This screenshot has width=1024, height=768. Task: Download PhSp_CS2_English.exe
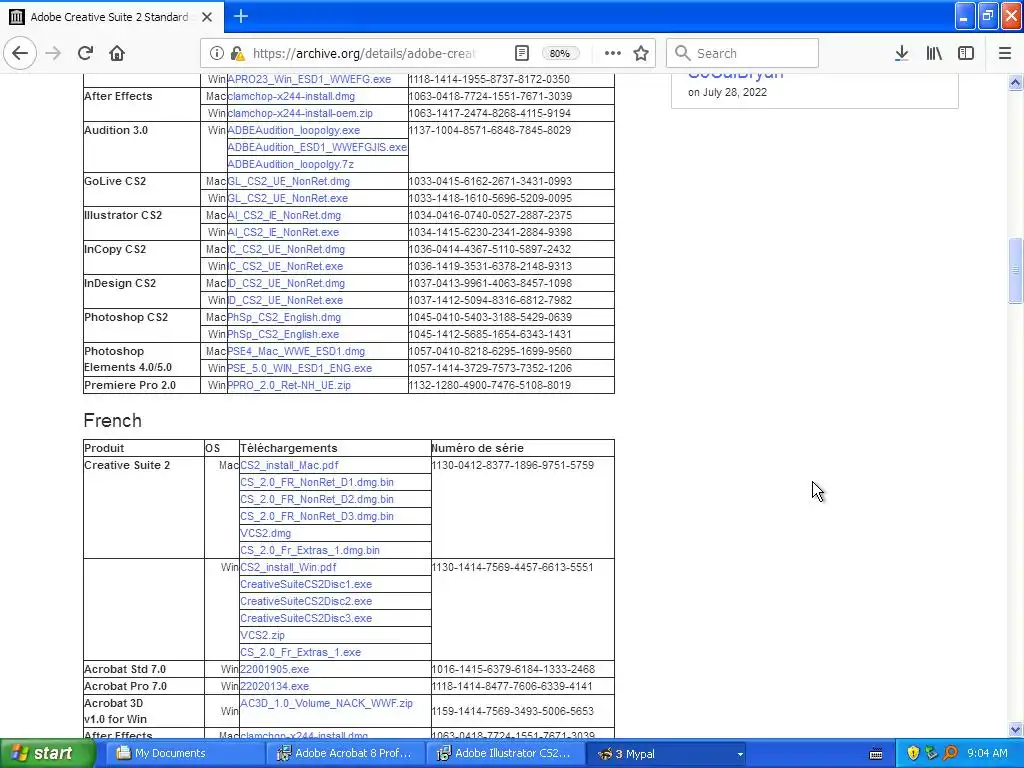coord(283,334)
